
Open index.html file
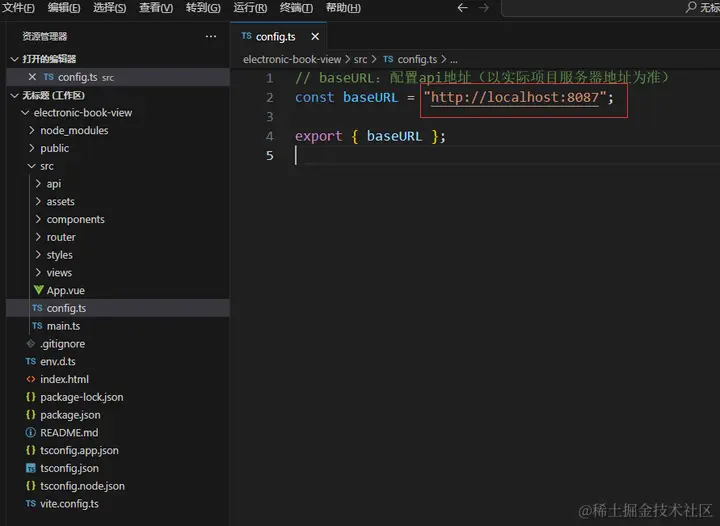click(64, 380)
